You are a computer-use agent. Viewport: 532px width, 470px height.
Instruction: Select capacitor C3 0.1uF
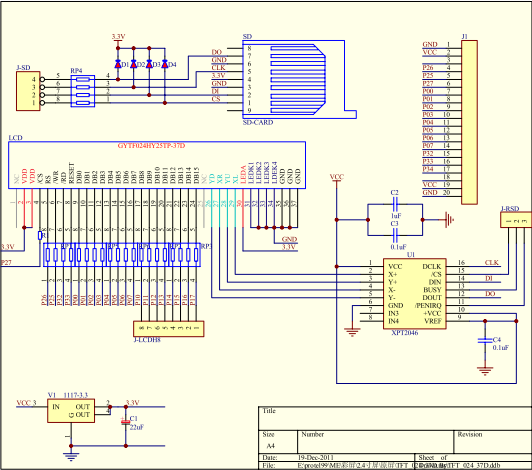coord(395,234)
